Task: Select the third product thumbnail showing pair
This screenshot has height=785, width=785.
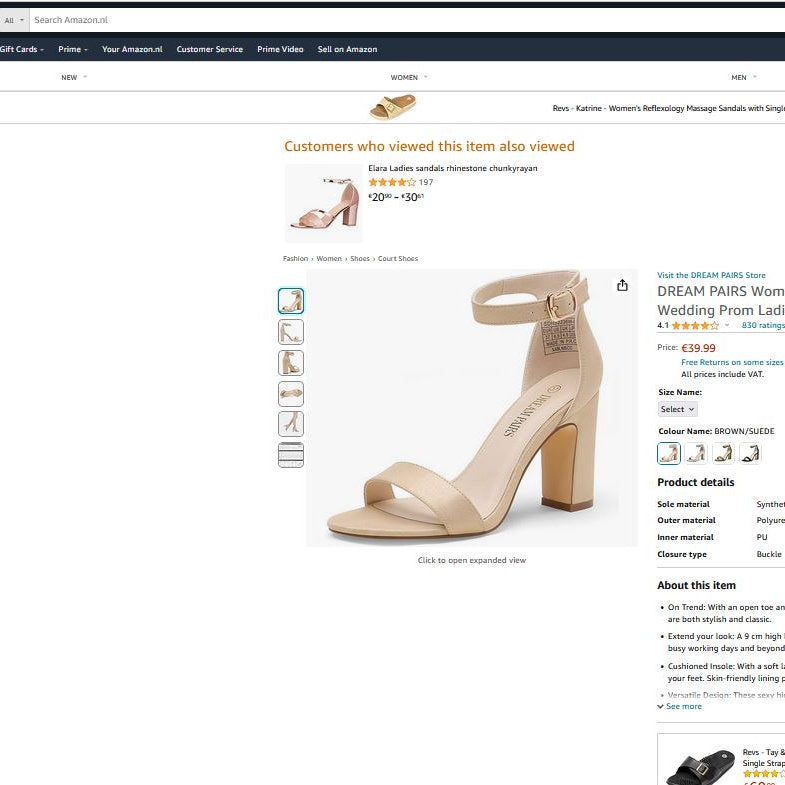Action: [291, 363]
